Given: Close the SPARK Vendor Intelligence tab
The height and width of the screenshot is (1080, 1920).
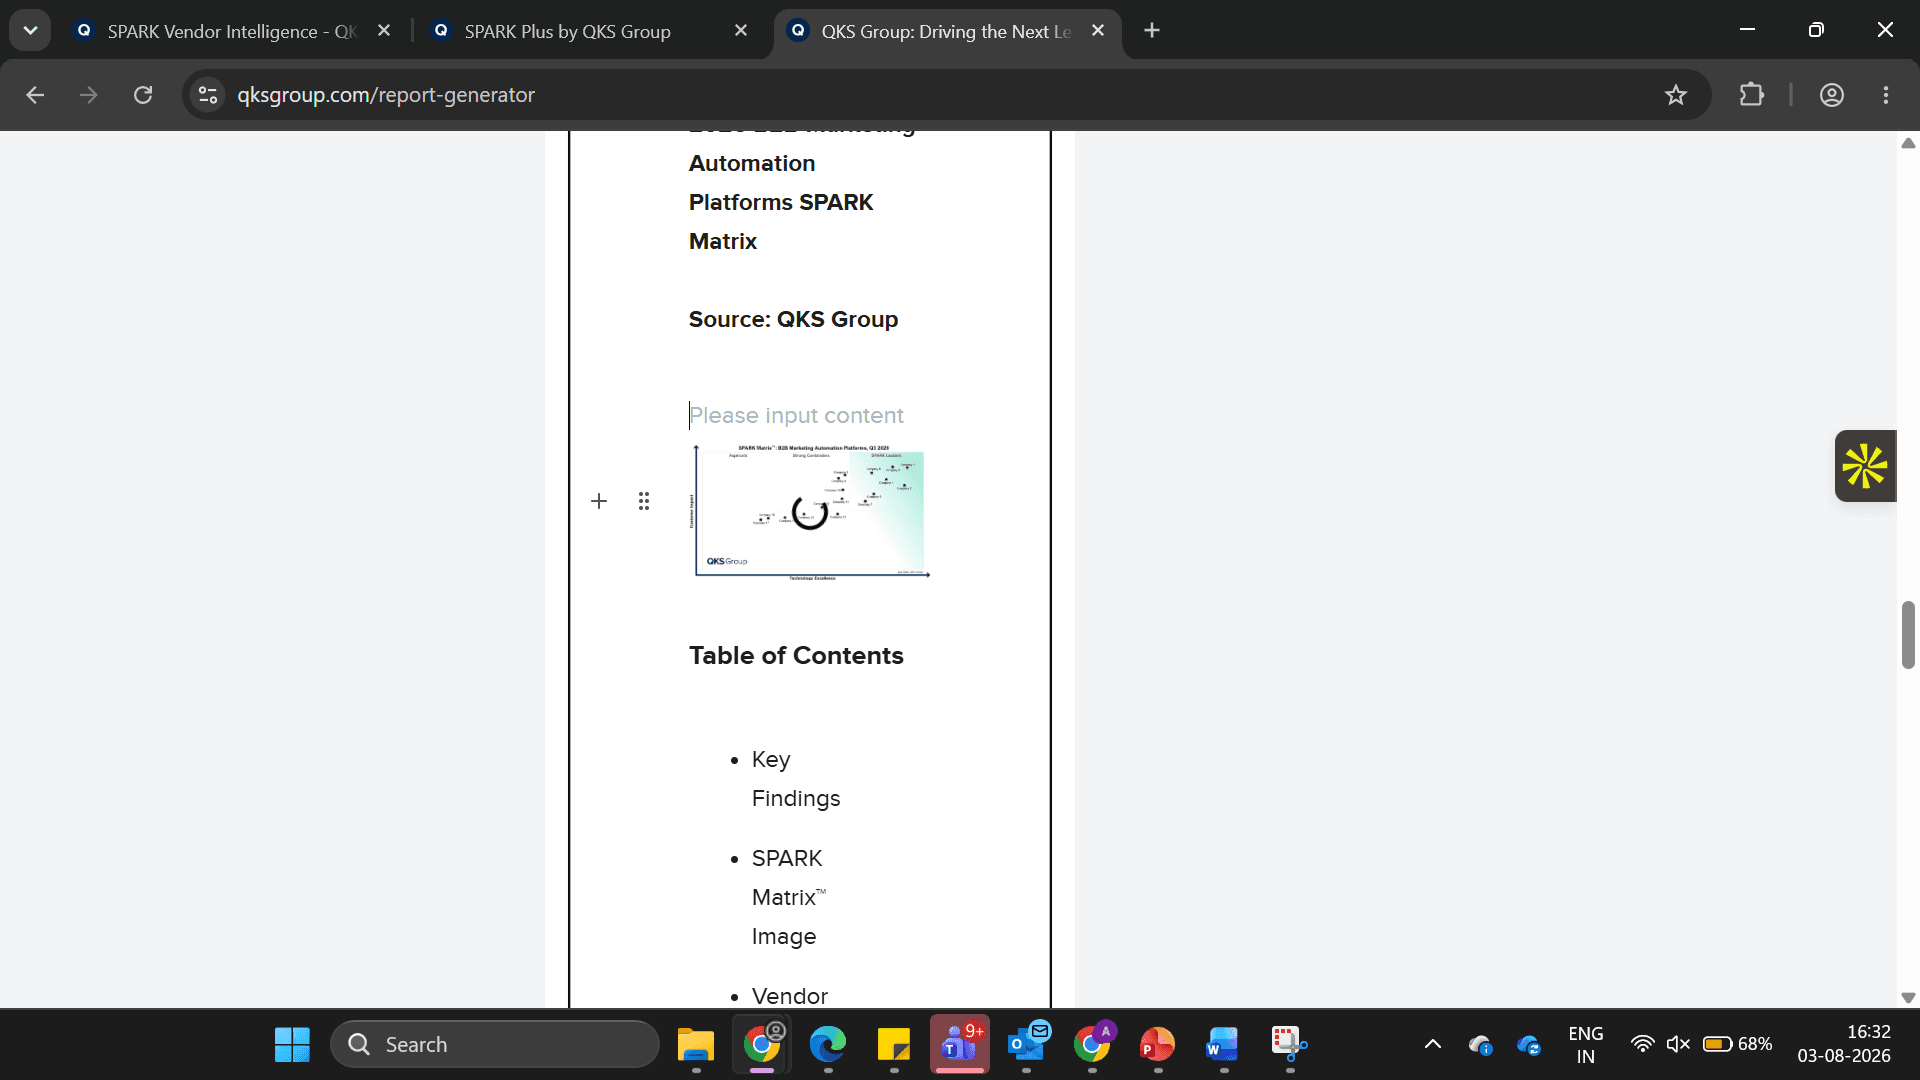Looking at the screenshot, I should coord(384,31).
